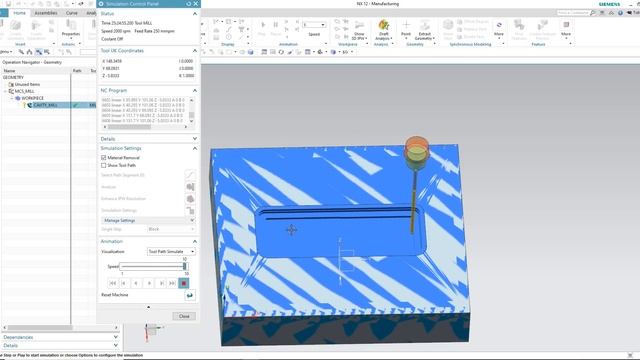640x360 pixels.
Task: Click the command finder search field
Action: [573, 13]
